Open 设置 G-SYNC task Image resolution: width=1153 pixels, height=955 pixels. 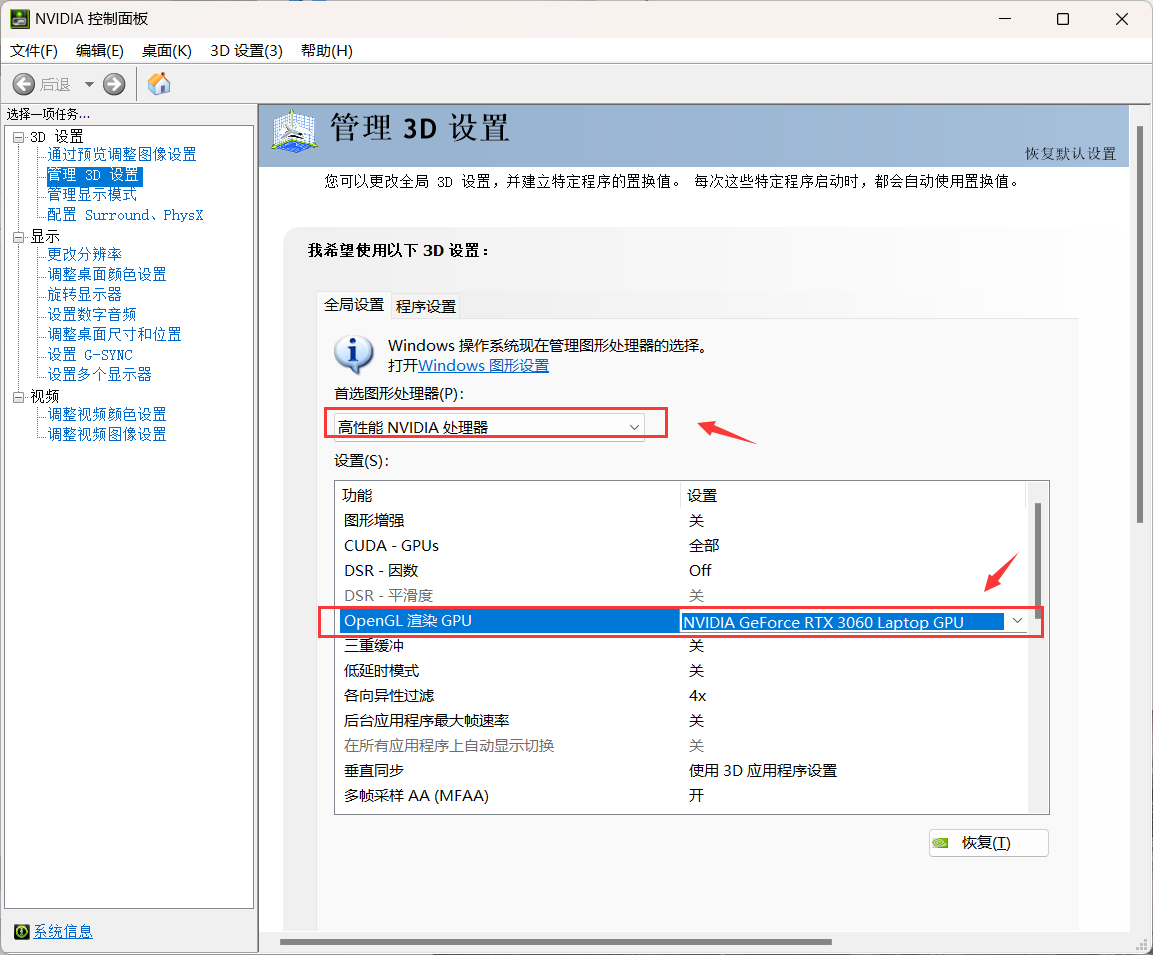(90, 354)
